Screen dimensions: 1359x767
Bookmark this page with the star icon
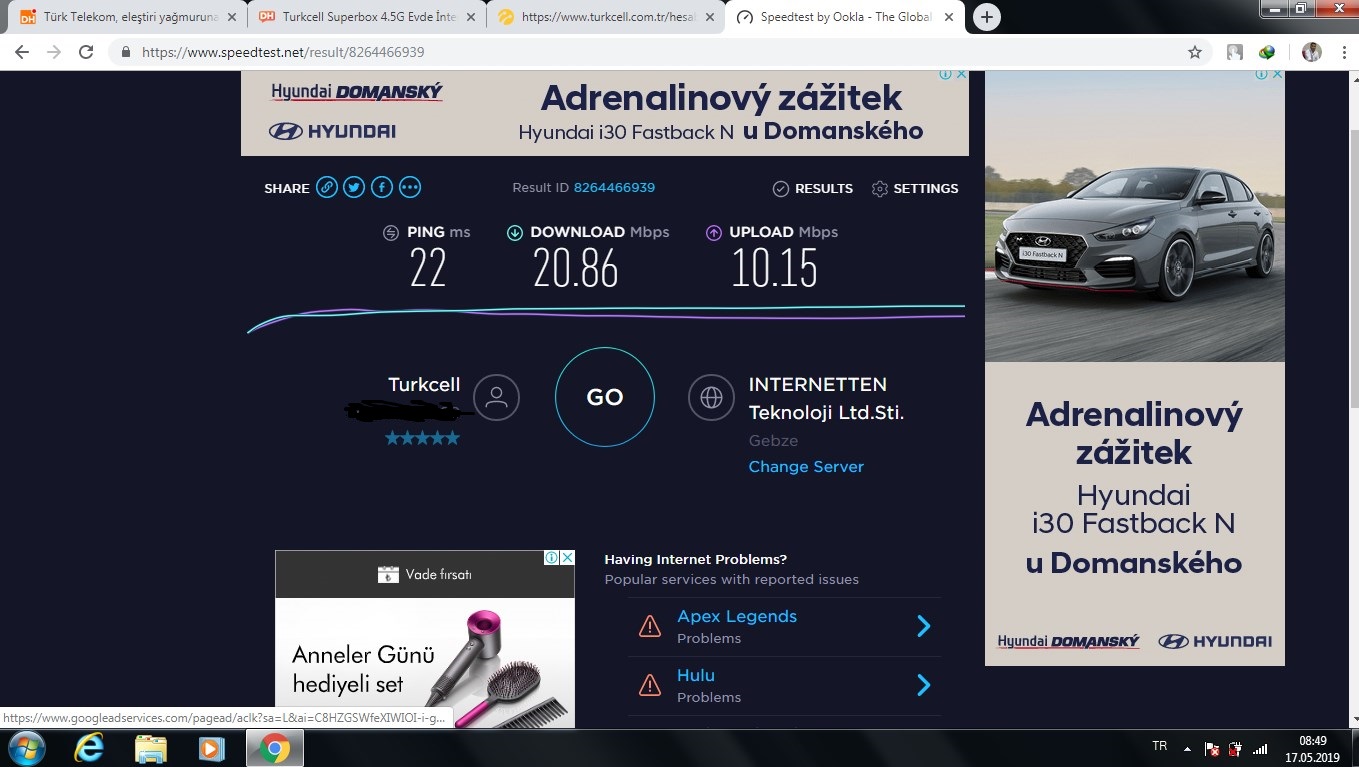tap(1194, 52)
